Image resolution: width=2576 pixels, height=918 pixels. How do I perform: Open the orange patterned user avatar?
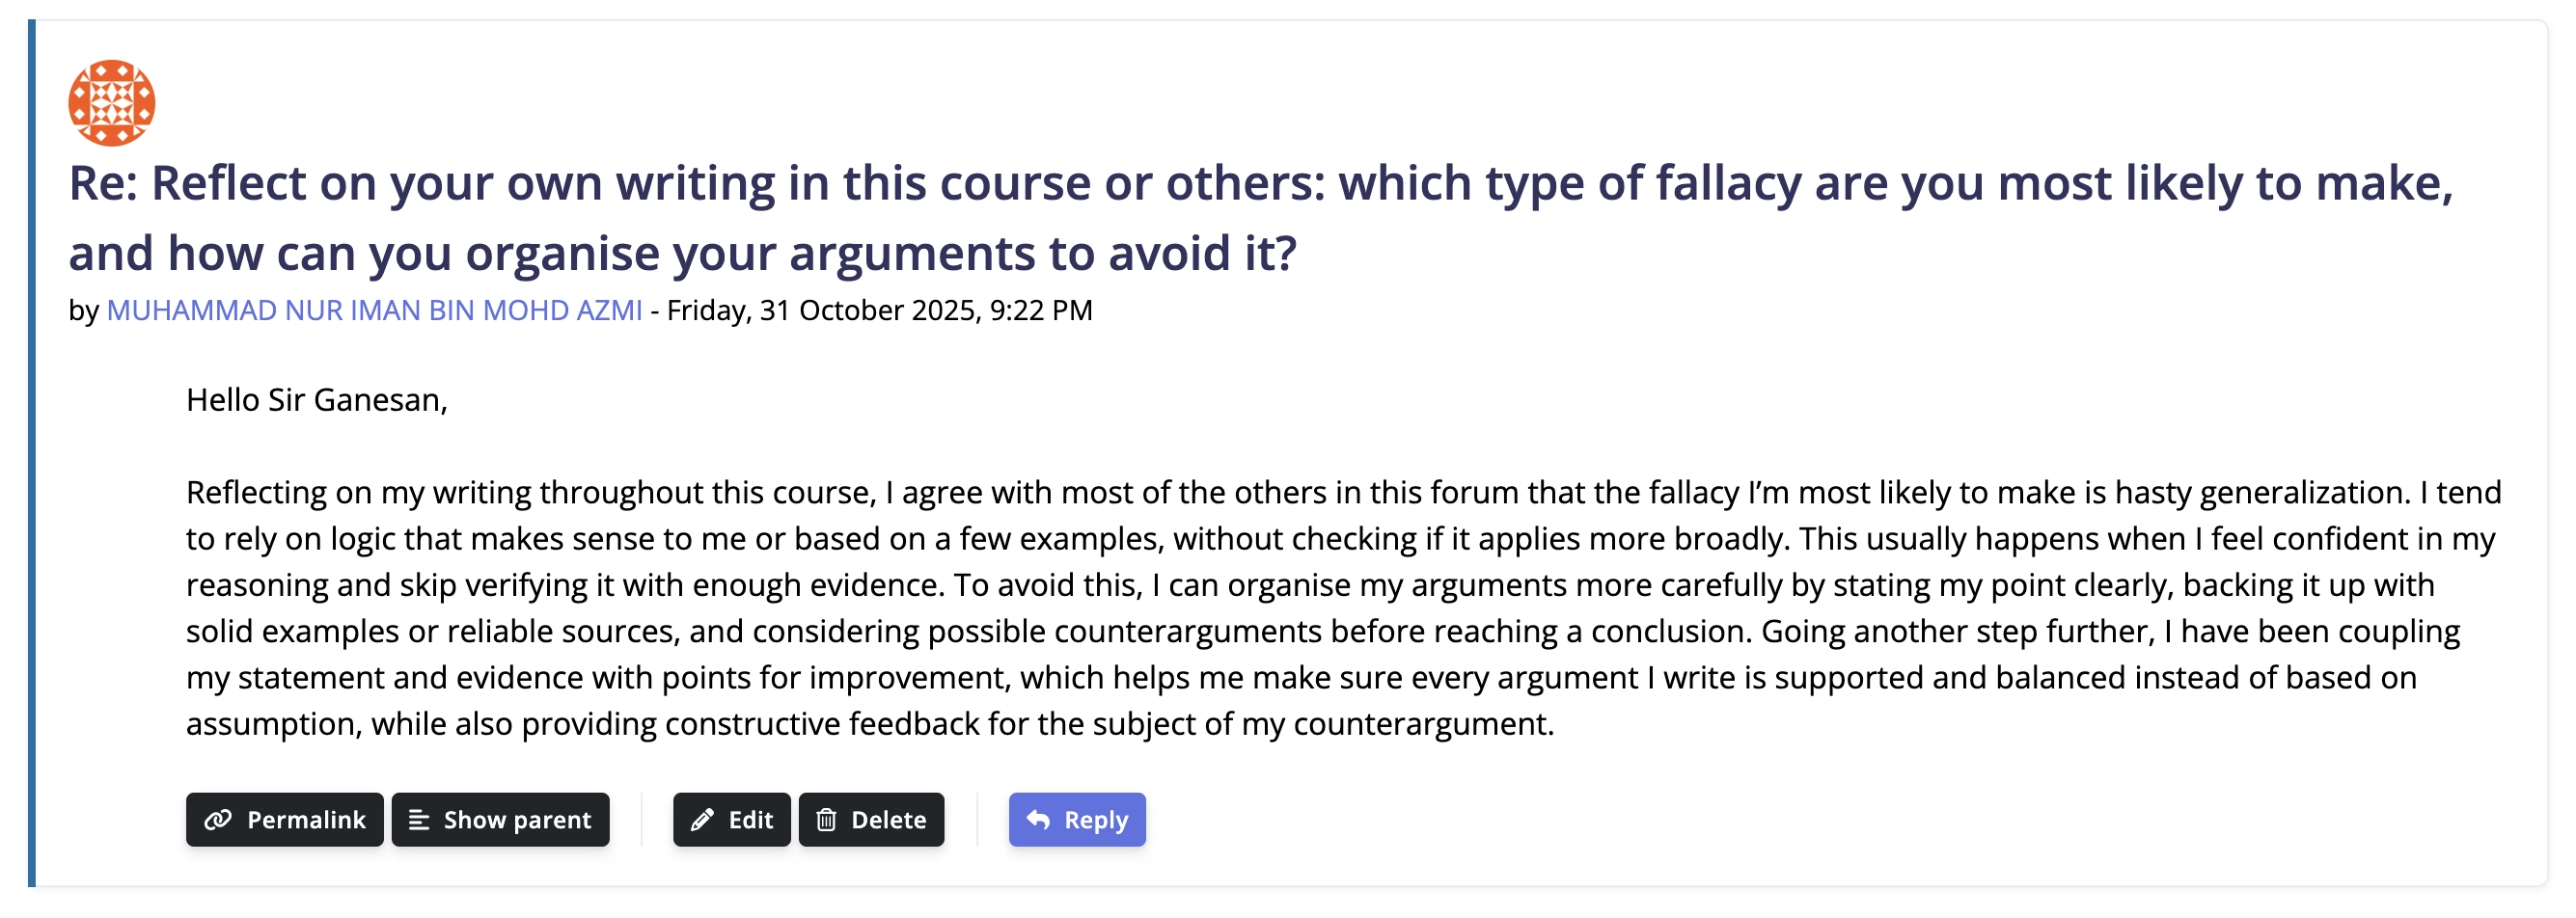point(111,103)
